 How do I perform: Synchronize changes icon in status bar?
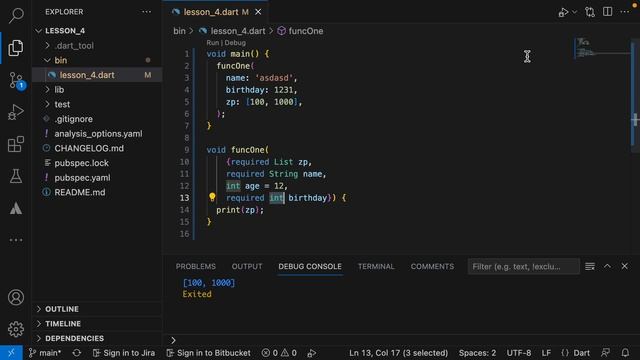click(77, 353)
